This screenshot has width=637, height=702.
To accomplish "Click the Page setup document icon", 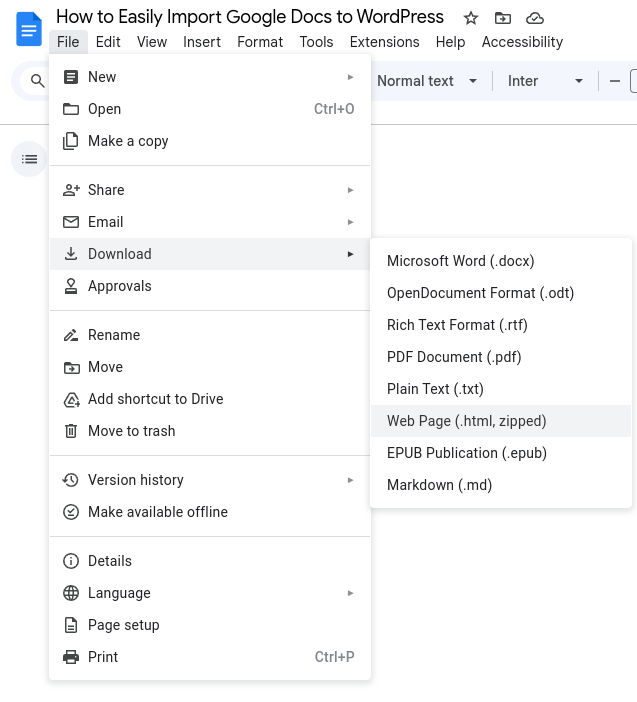I will (x=71, y=625).
